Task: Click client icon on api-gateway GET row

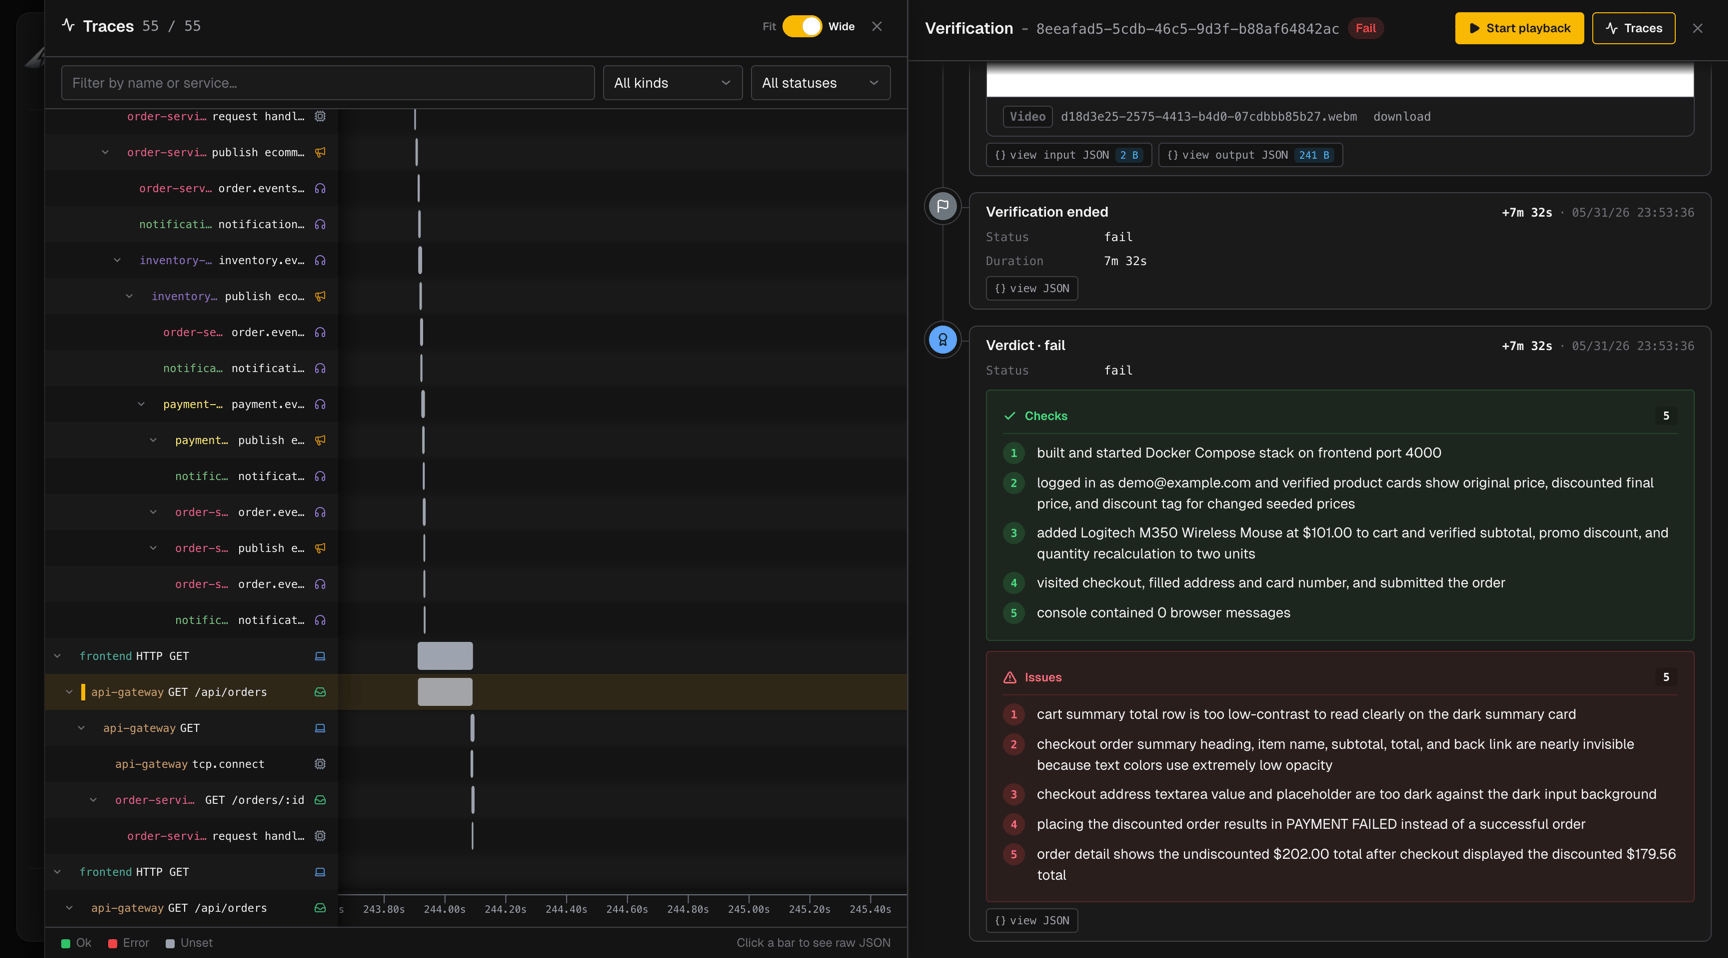Action: [x=320, y=728]
